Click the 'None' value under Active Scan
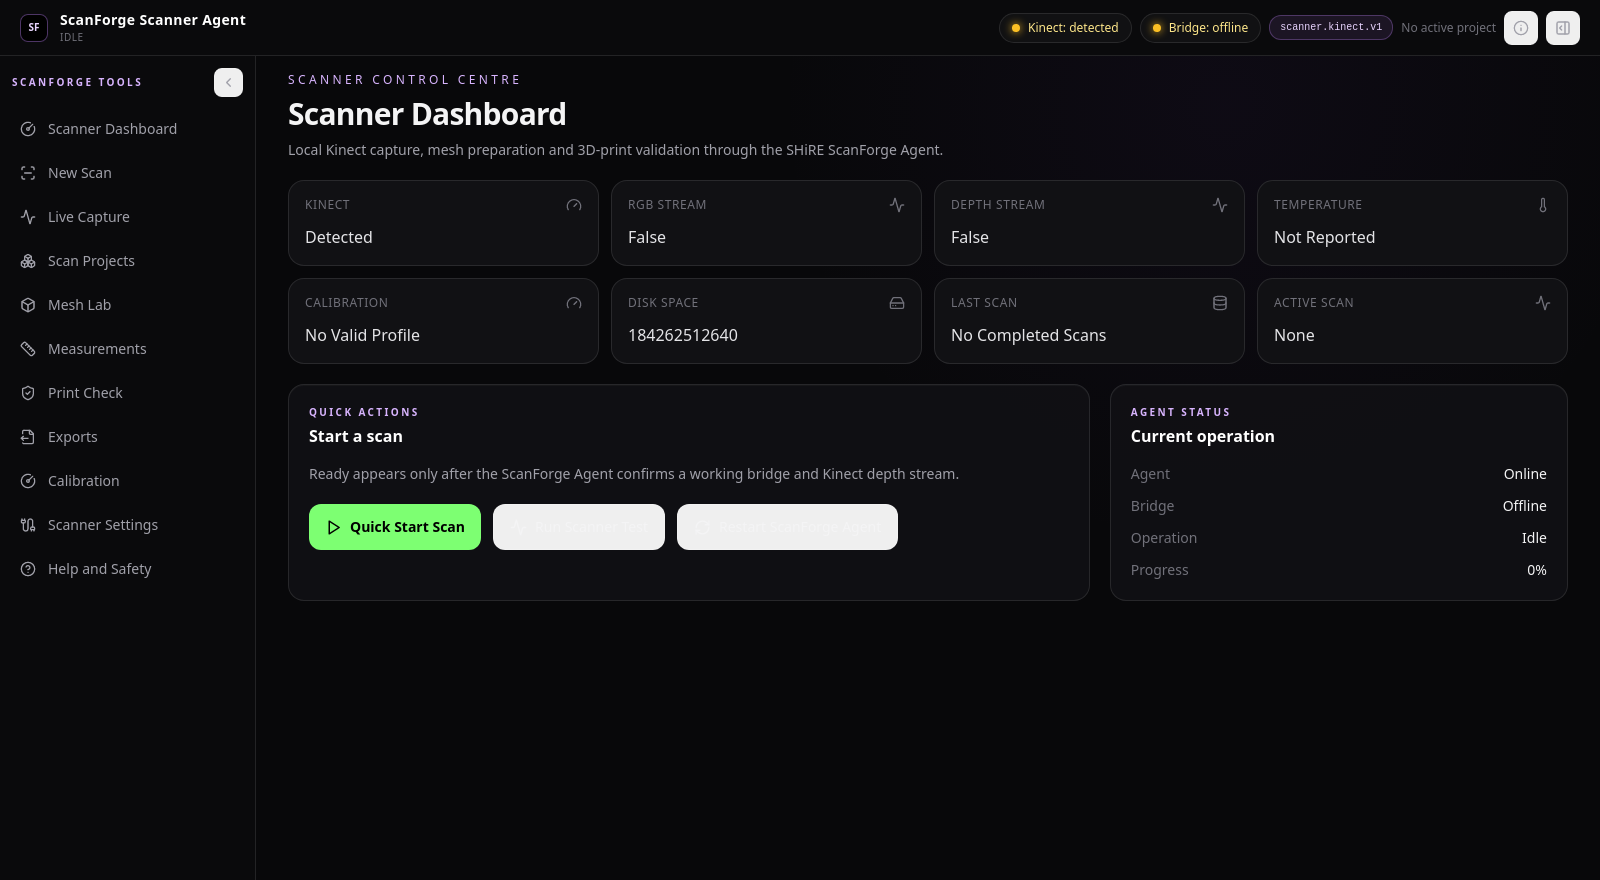This screenshot has width=1600, height=880. coord(1294,335)
